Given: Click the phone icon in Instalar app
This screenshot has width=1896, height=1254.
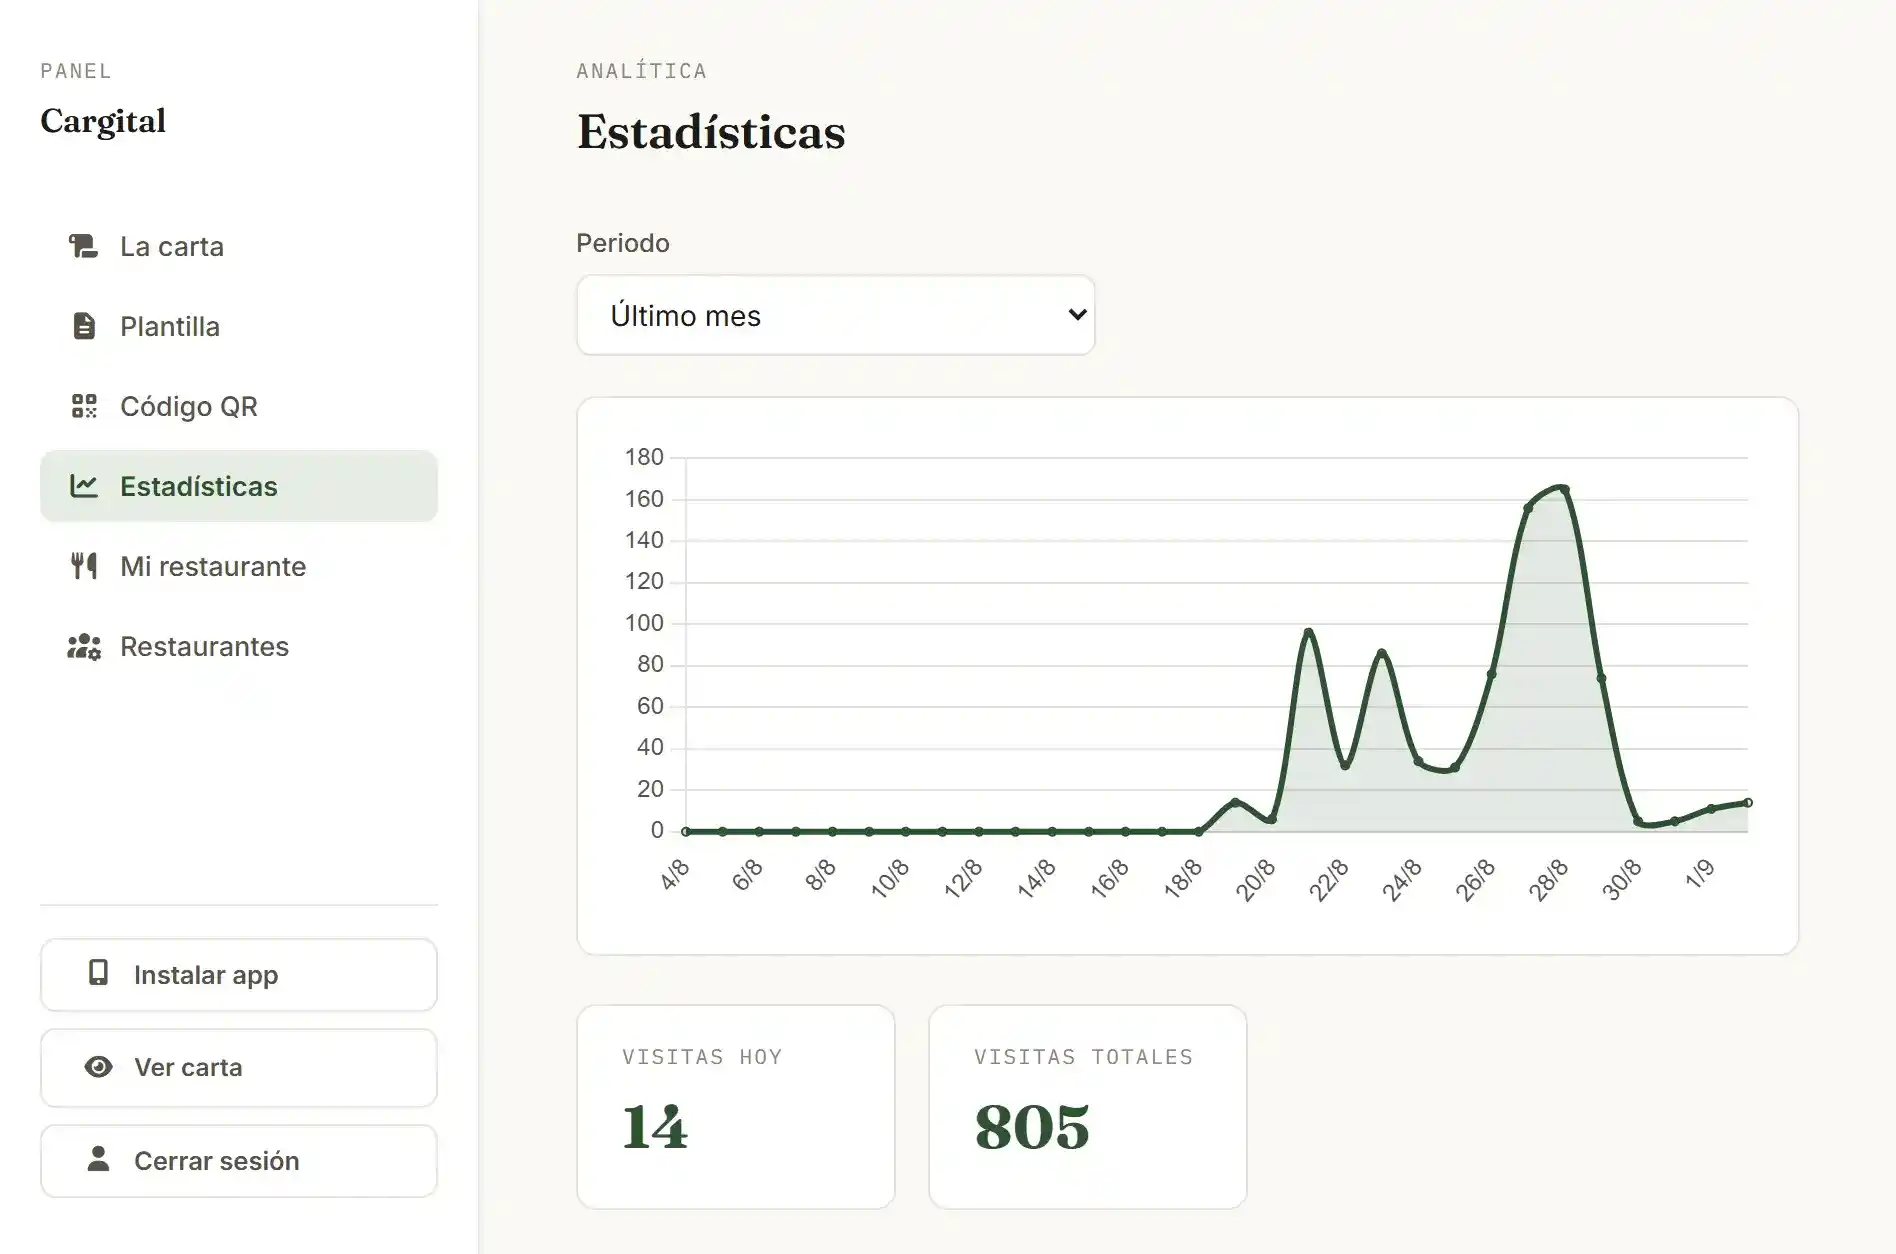Looking at the screenshot, I should click(98, 973).
